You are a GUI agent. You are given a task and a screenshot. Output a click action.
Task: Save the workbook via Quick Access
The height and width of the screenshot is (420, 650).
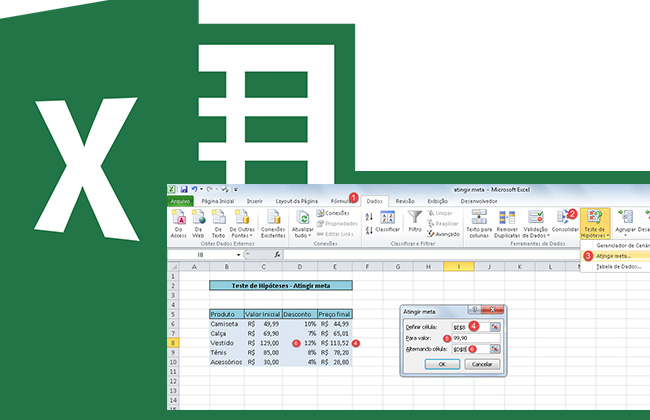click(x=184, y=189)
